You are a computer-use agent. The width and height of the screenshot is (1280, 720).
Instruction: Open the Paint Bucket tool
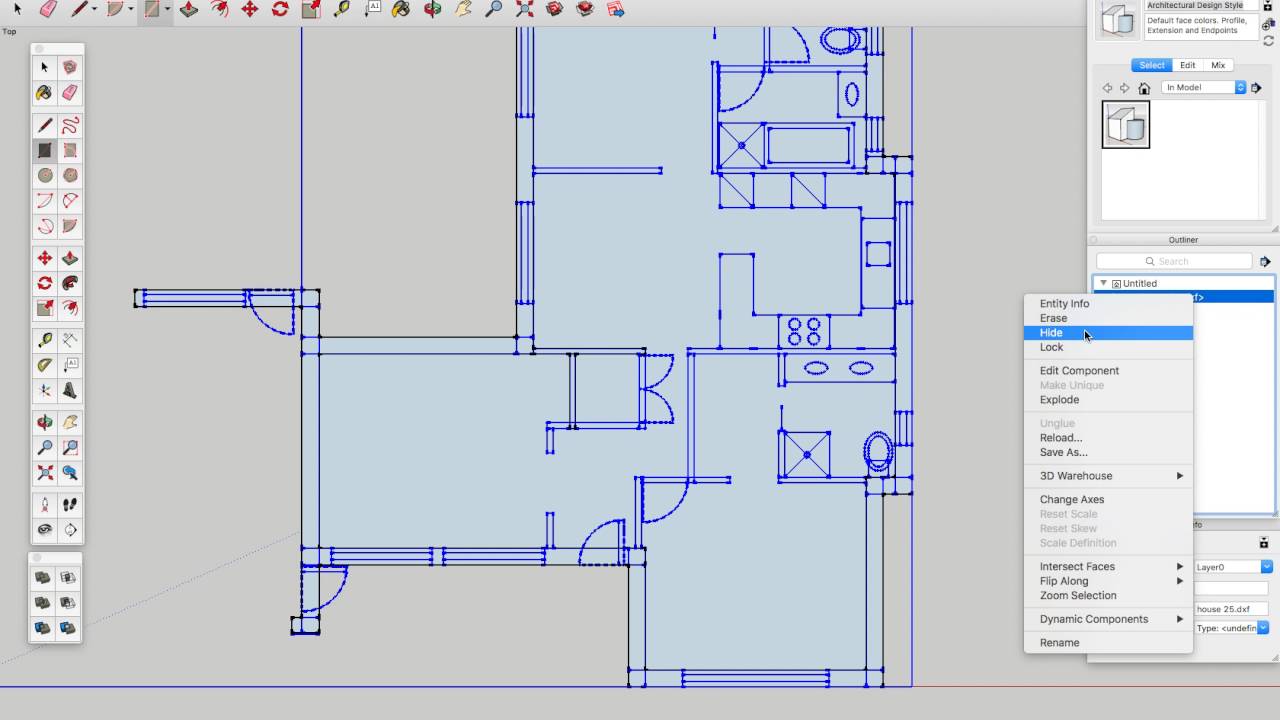(x=401, y=9)
